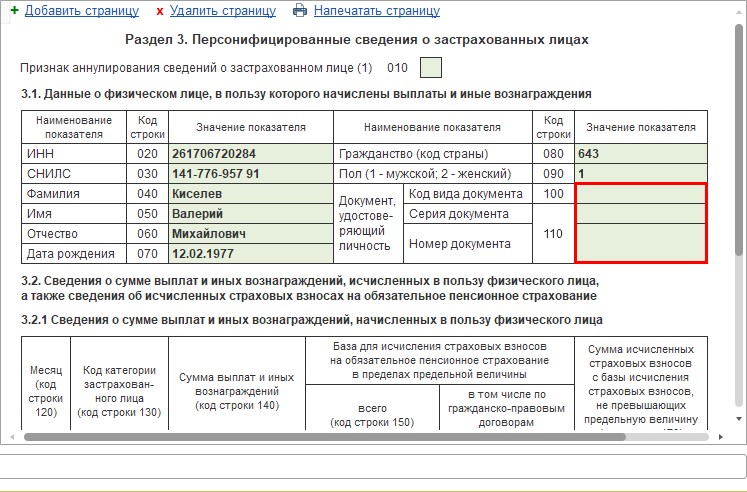Open the 'Напечатать страницу' link
This screenshot has height=492, width=747.
tap(377, 10)
